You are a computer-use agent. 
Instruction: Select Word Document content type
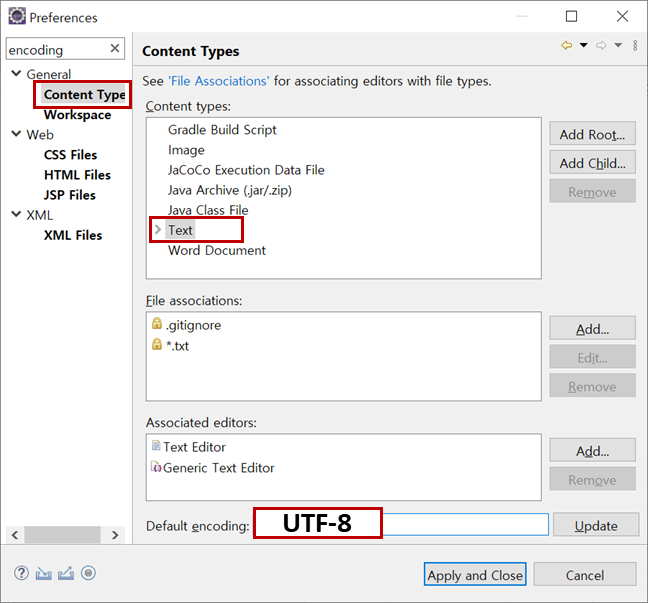217,250
